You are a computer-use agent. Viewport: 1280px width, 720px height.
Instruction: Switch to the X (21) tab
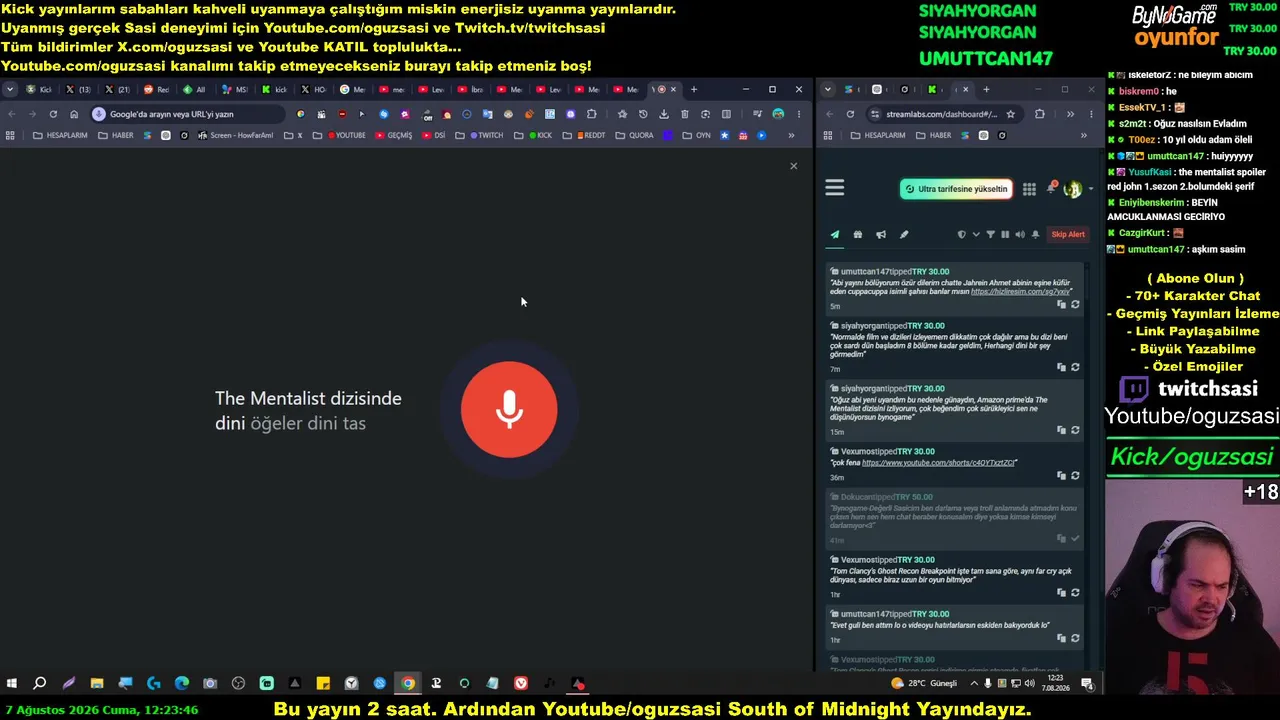118,89
